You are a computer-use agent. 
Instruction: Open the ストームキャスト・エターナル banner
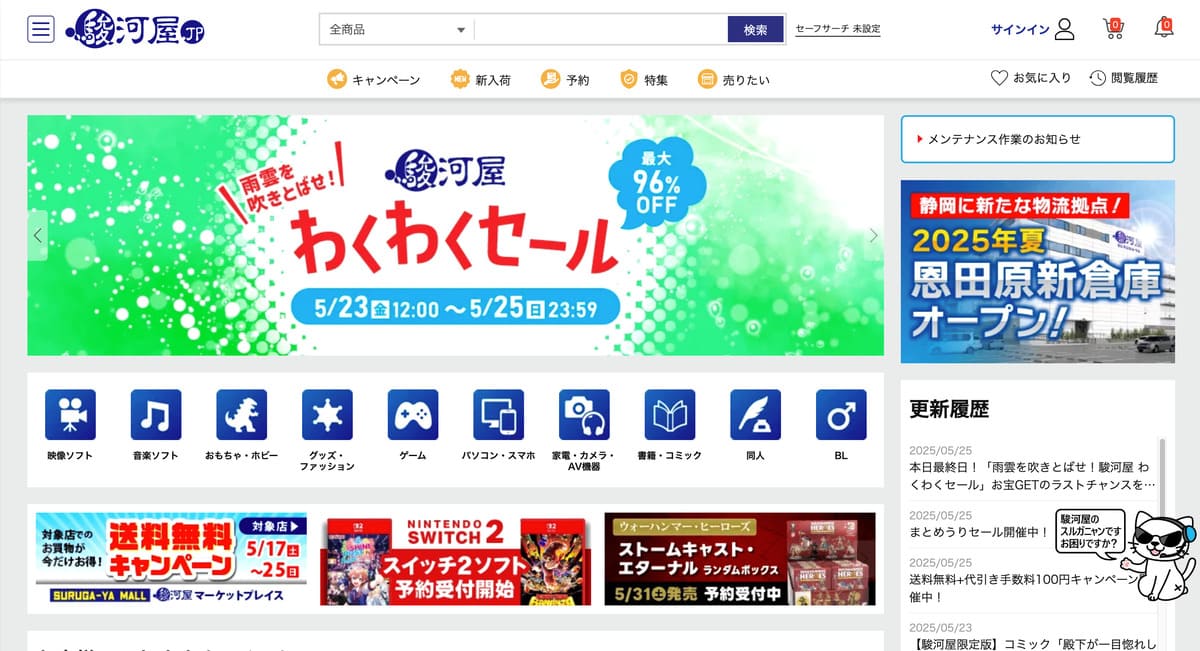(x=740, y=559)
